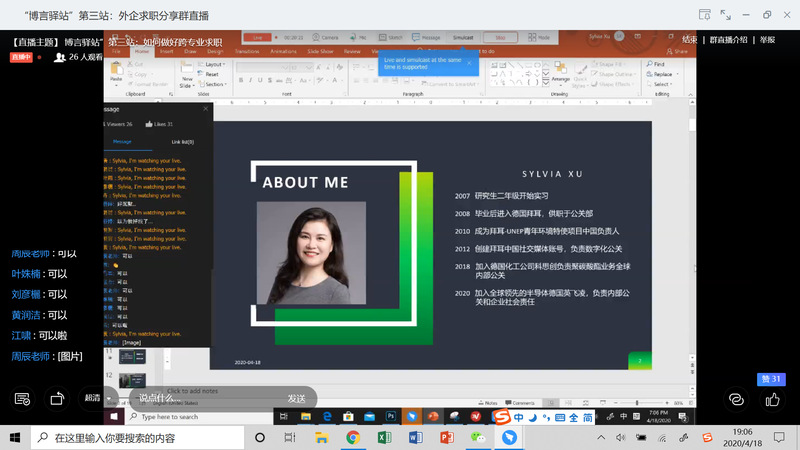800x450 pixels.
Task: Click the link-mic icon beside like button
Action: coord(736,399)
